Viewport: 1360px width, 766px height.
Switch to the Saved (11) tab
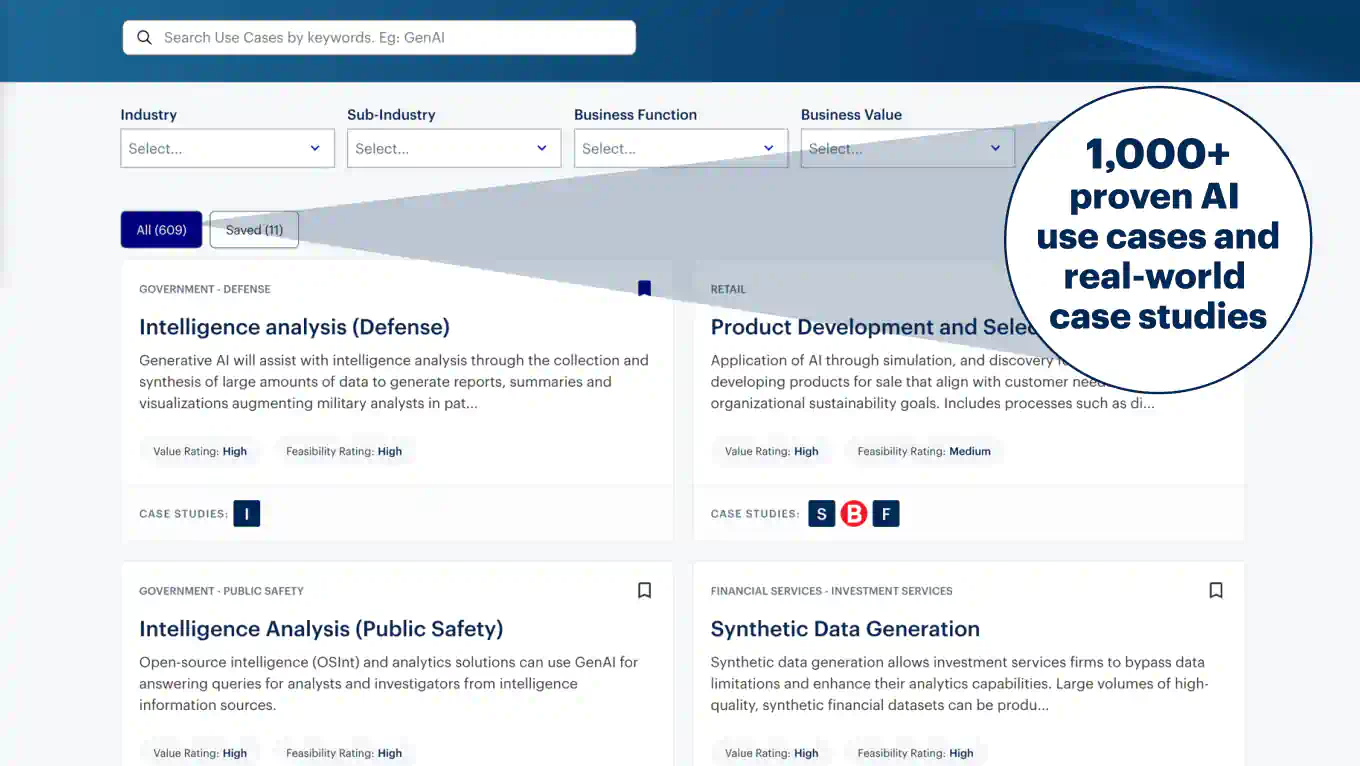254,229
